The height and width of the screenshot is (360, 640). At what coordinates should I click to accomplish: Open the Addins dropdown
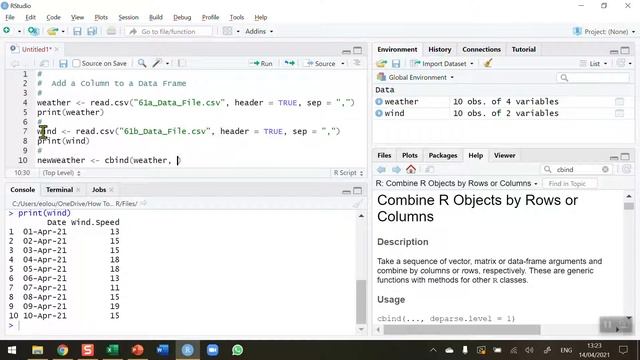[259, 31]
